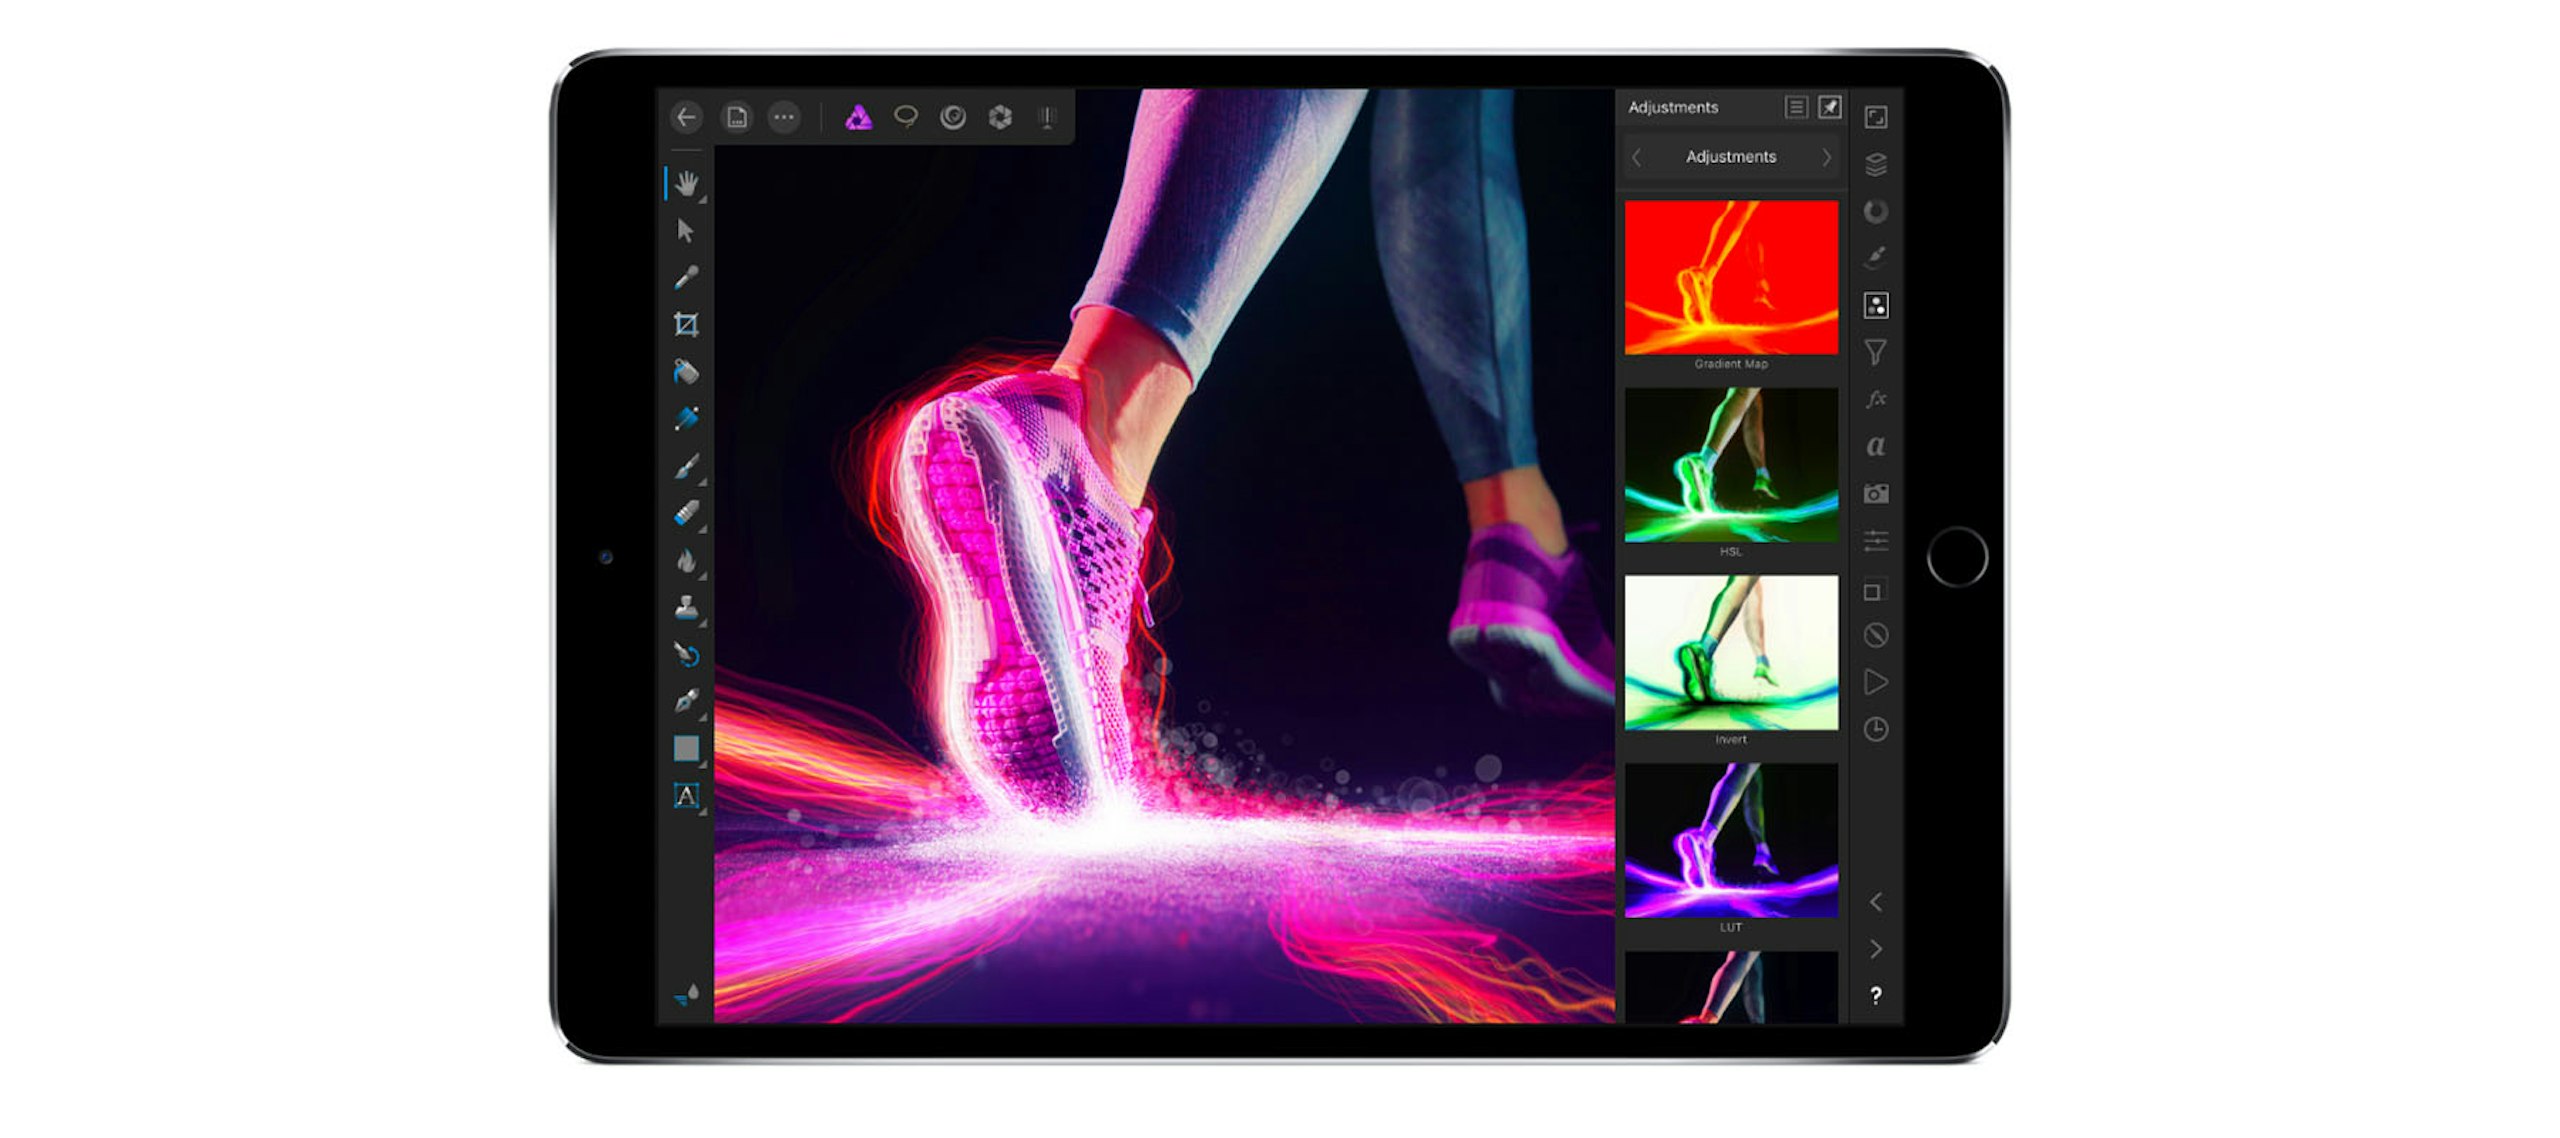Activate the Pen tool
Screen dimensions: 2560x1138
coord(686,701)
